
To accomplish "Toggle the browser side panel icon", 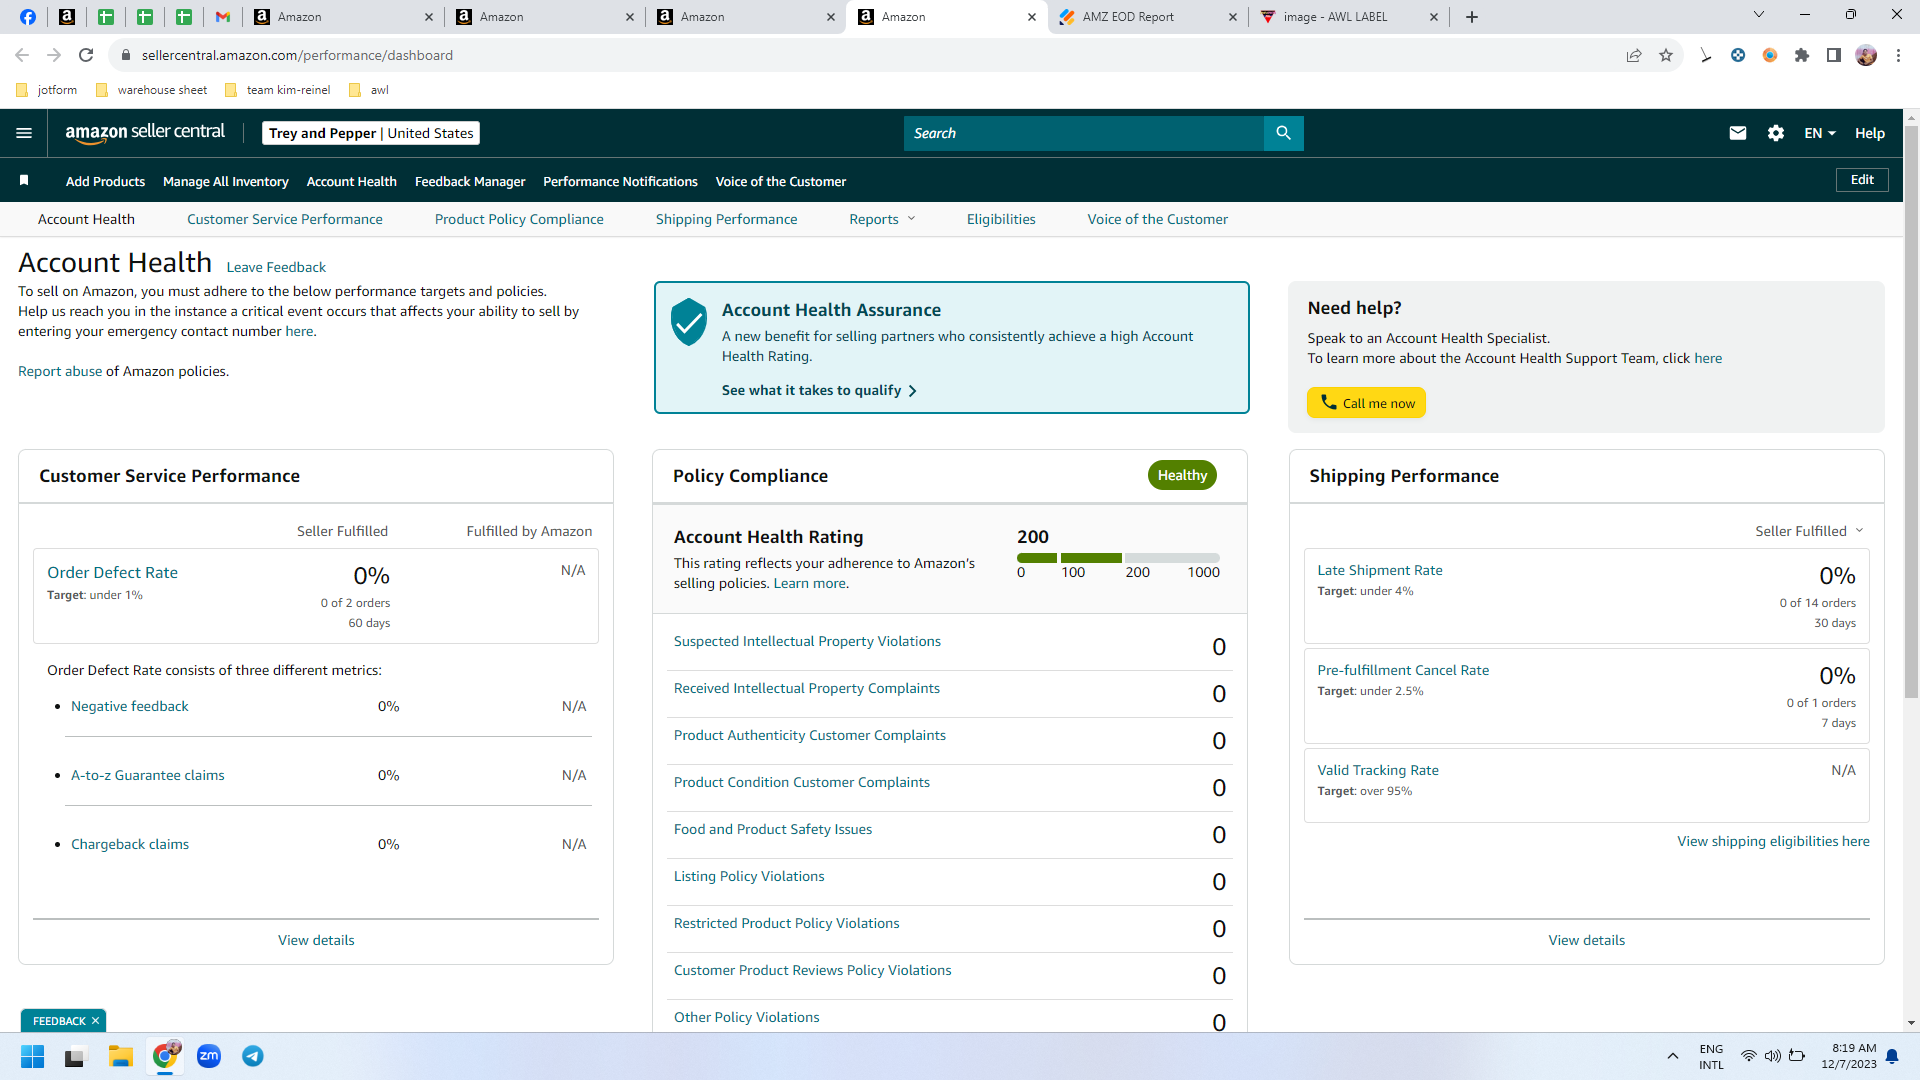I will pyautogui.click(x=1834, y=55).
